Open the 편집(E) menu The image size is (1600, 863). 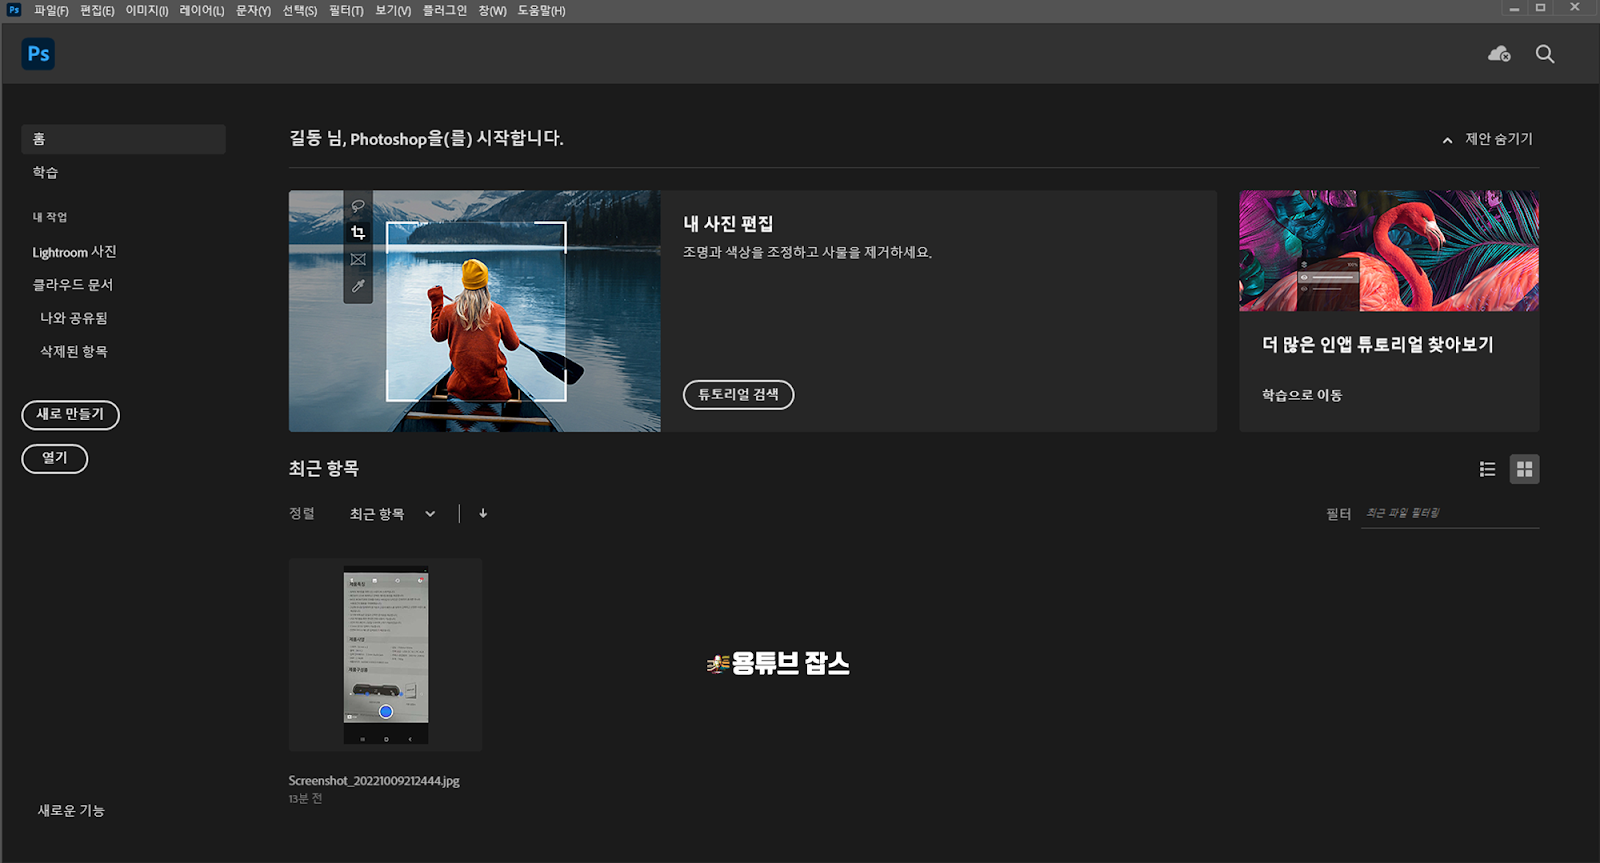click(x=97, y=11)
